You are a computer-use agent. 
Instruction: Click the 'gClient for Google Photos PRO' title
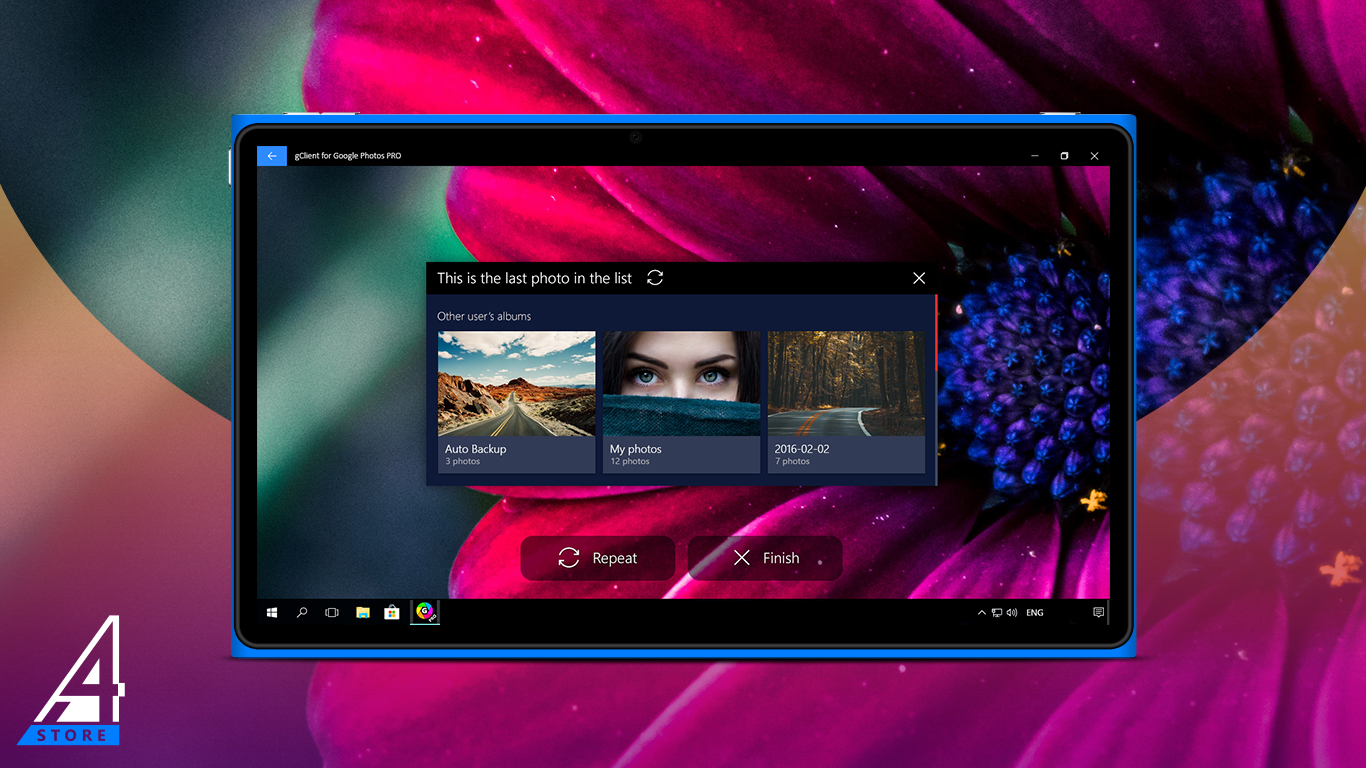coord(348,156)
